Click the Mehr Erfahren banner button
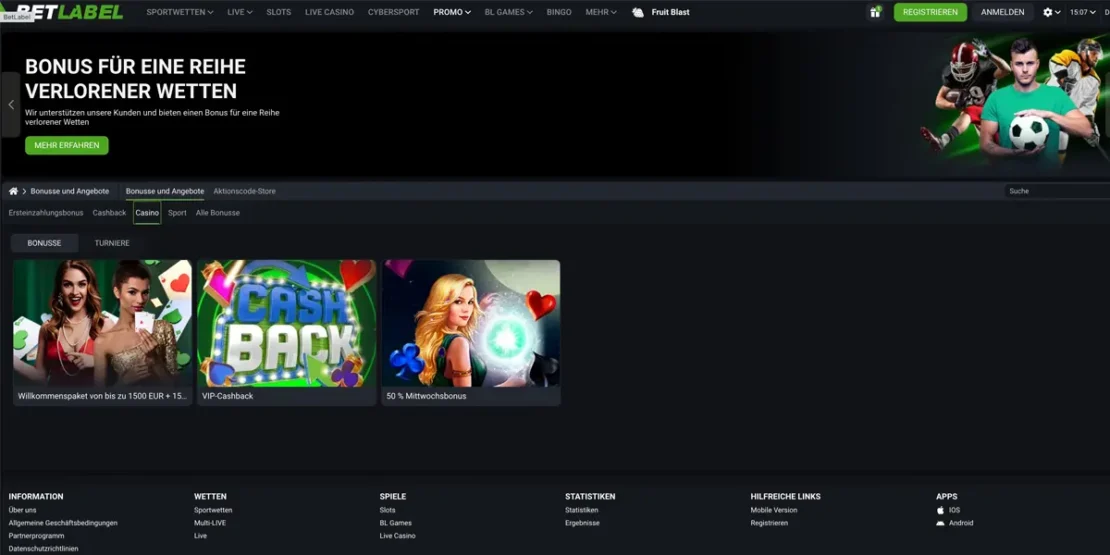 [67, 145]
